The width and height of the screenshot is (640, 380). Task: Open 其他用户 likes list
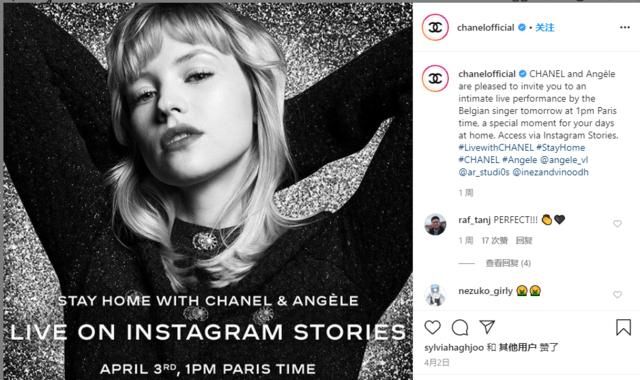point(517,347)
